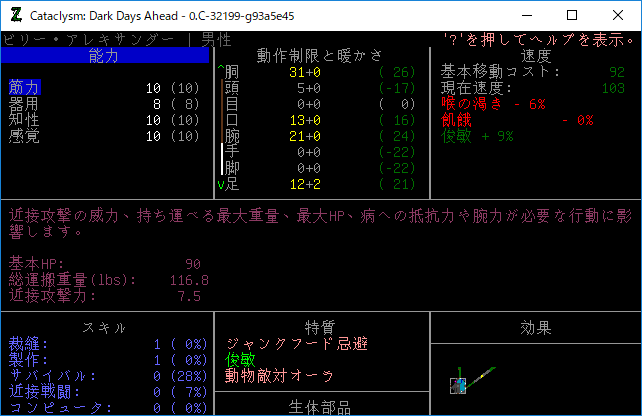
Task: Click the 効果 effects panel header
Action: tap(536, 328)
